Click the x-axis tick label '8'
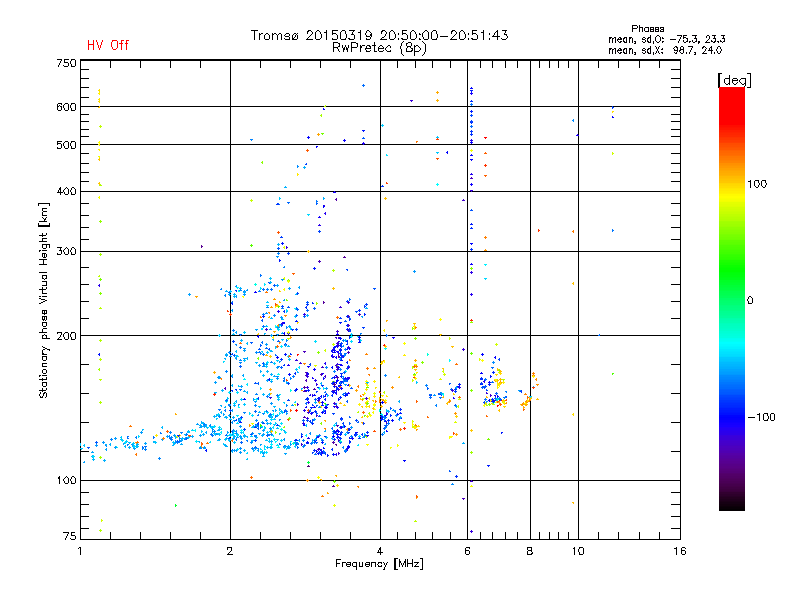Image resolution: width=800 pixels, height=600 pixels. coord(530,551)
